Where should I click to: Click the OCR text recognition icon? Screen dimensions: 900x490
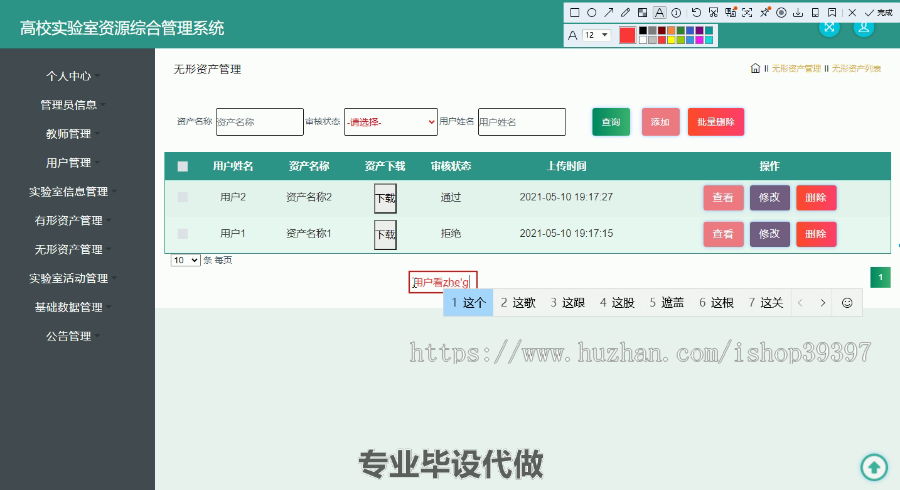tap(747, 12)
